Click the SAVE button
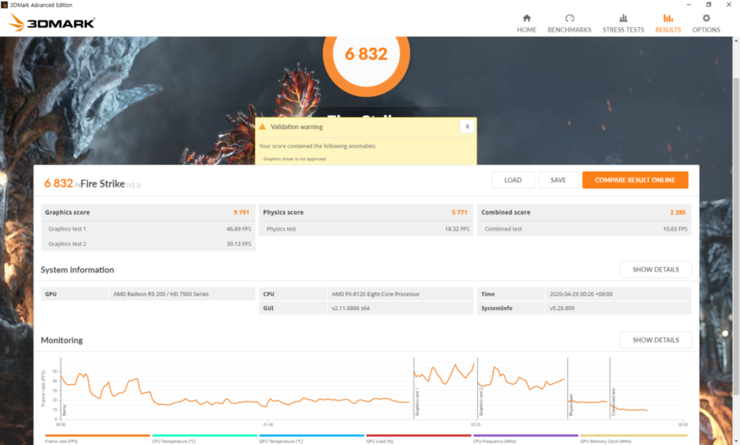 (558, 180)
